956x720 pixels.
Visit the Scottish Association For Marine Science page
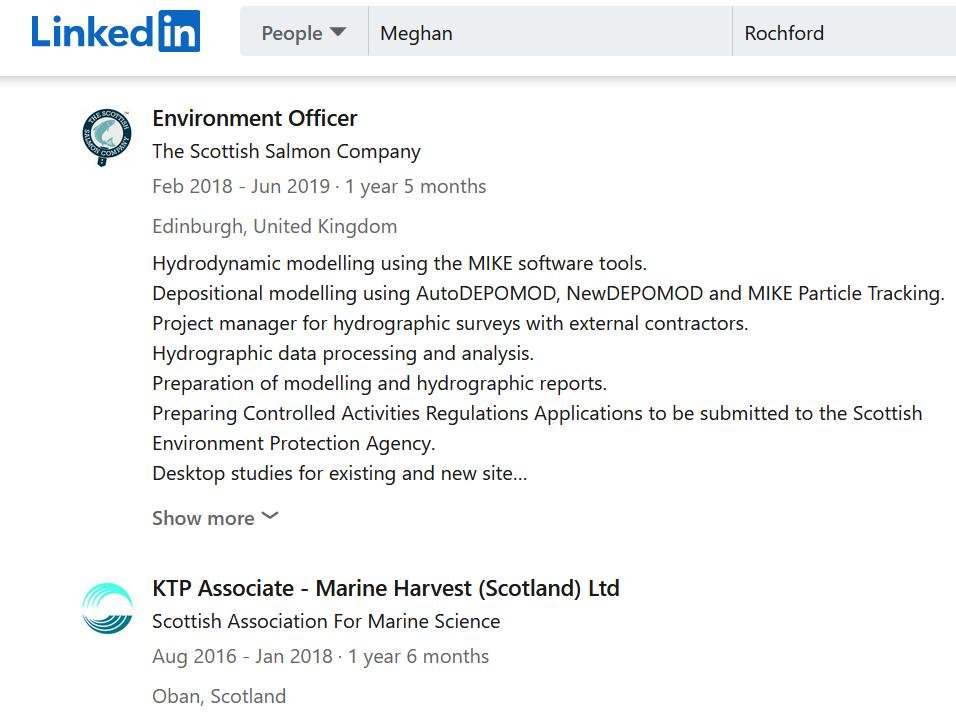[x=326, y=621]
